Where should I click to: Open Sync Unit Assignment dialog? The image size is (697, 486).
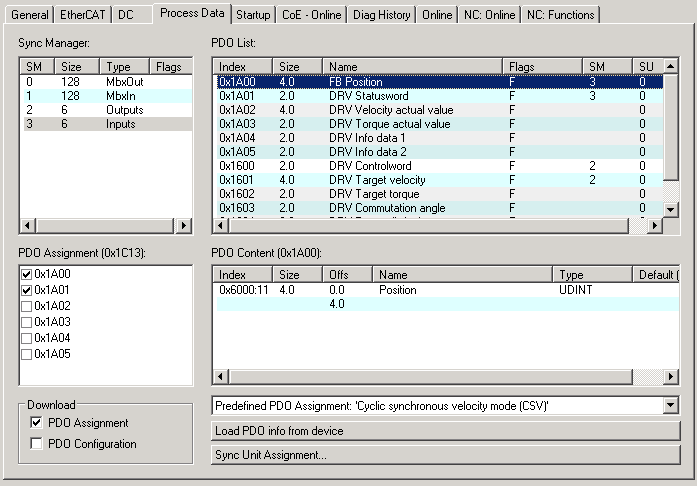click(x=446, y=455)
